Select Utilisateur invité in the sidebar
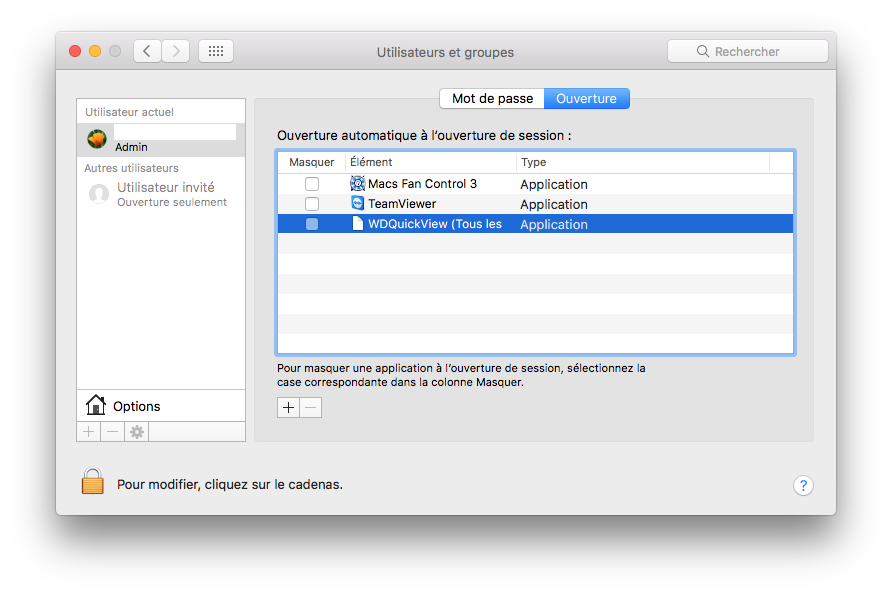 (x=161, y=194)
